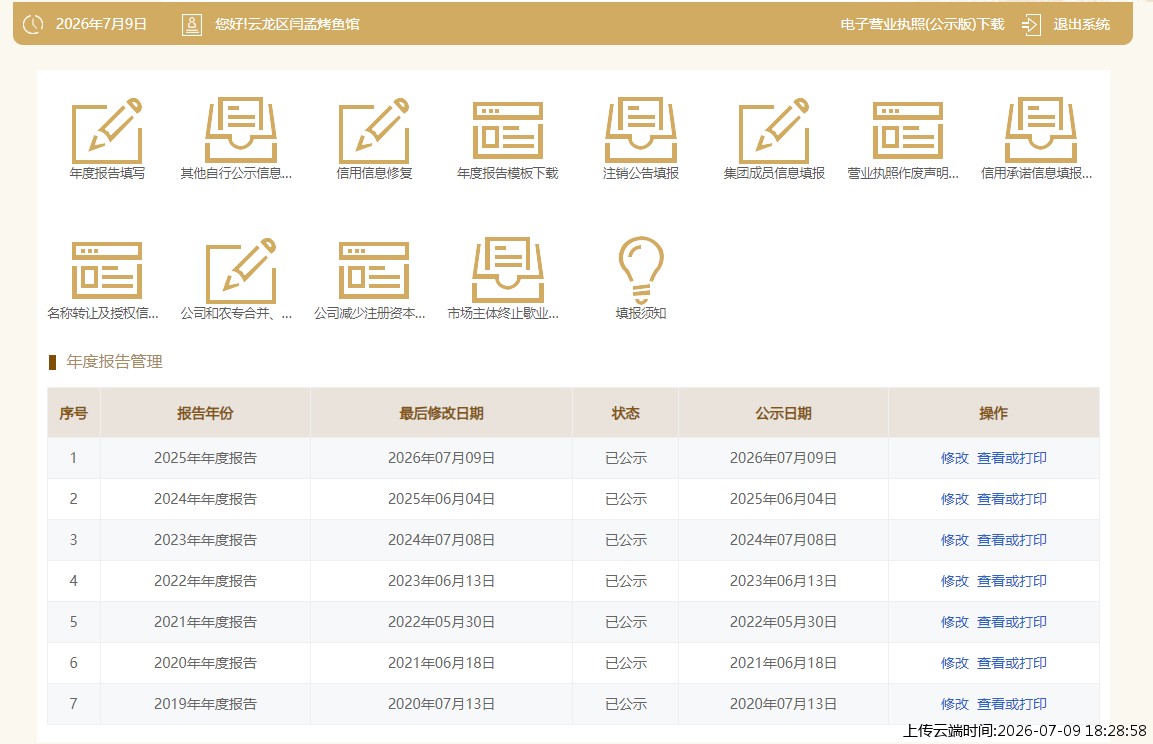The image size is (1153, 744).
Task: Click the user profile icon in header
Action: click(x=192, y=24)
